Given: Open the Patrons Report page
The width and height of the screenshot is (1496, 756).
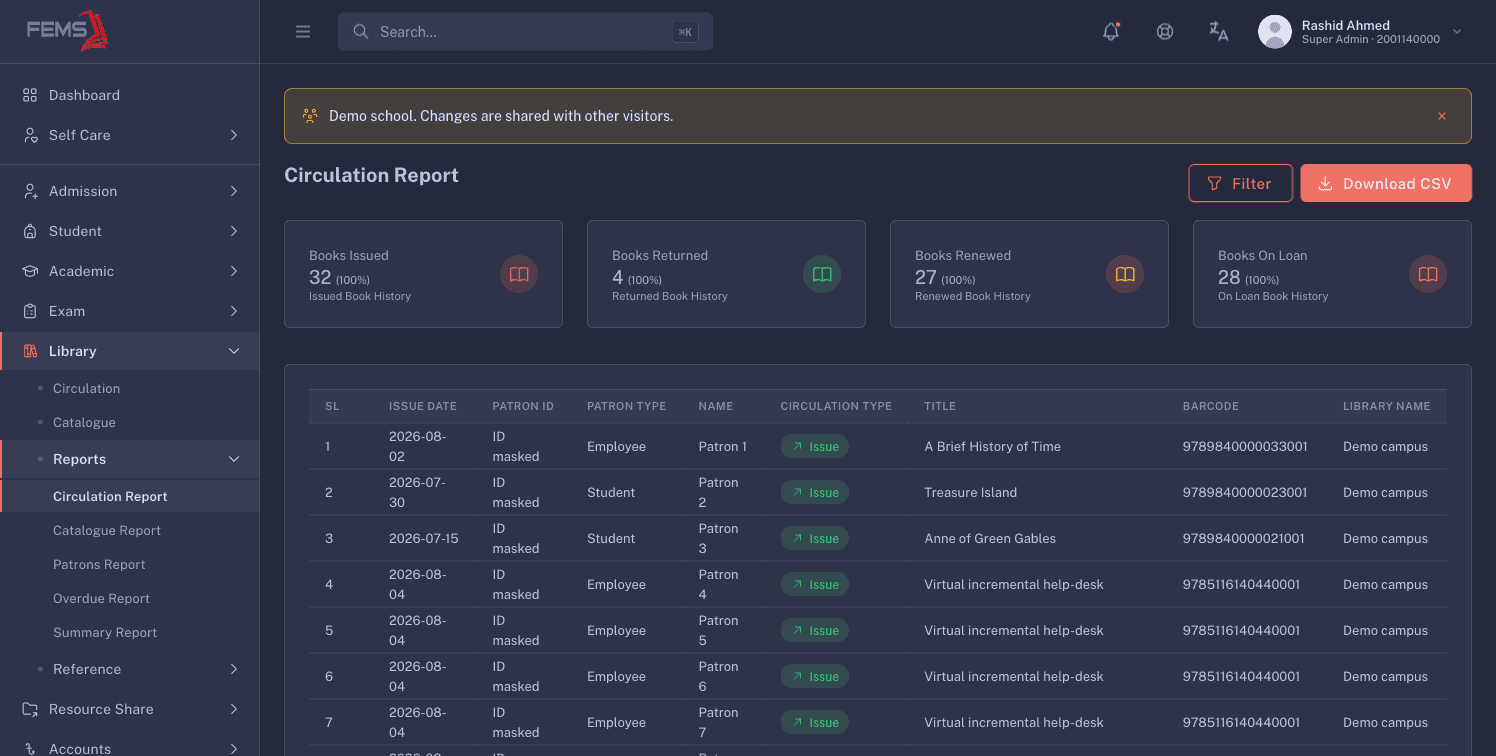Looking at the screenshot, I should coord(99,564).
